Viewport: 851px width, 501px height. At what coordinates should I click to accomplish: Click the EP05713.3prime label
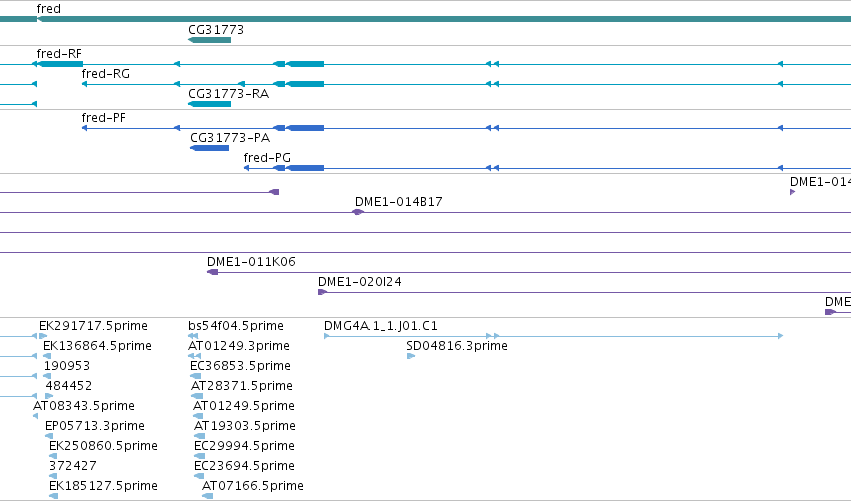point(95,426)
